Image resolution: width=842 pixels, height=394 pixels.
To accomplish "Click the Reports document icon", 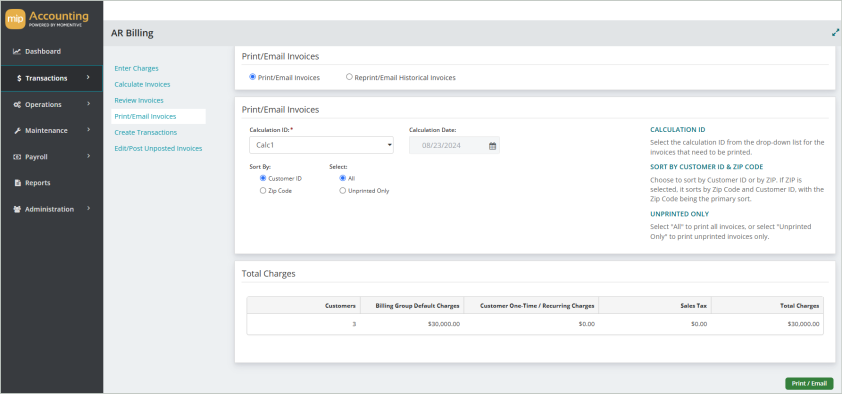I will coord(17,183).
